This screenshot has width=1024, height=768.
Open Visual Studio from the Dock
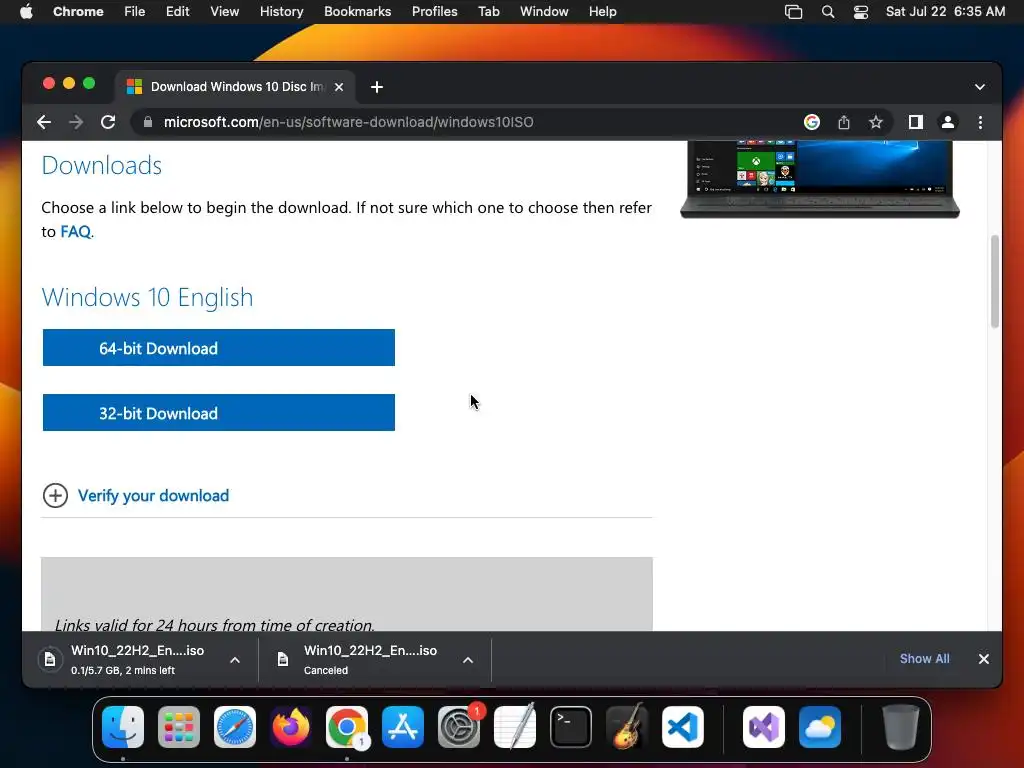(x=763, y=727)
